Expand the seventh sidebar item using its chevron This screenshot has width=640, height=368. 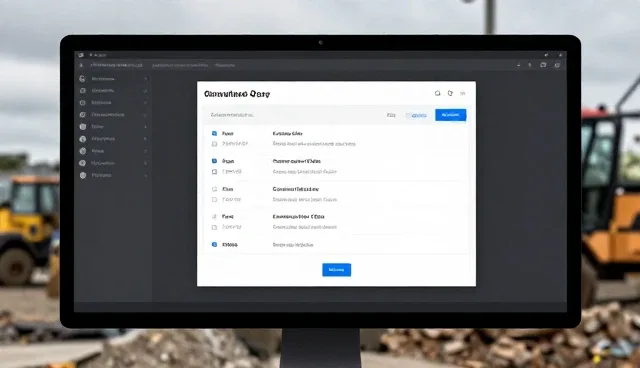146,151
